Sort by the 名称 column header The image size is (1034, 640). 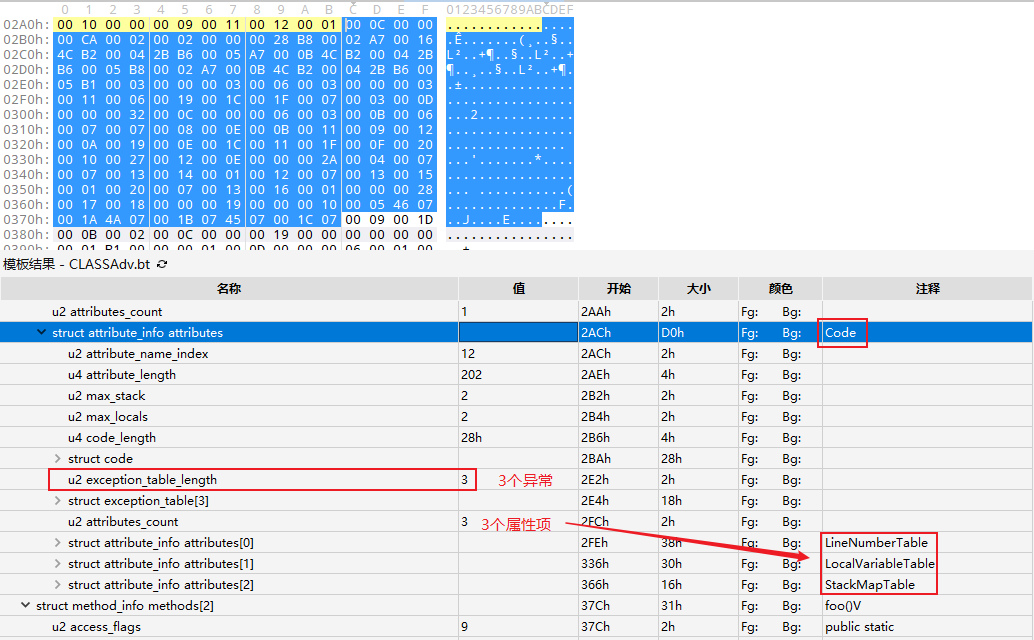(229, 289)
